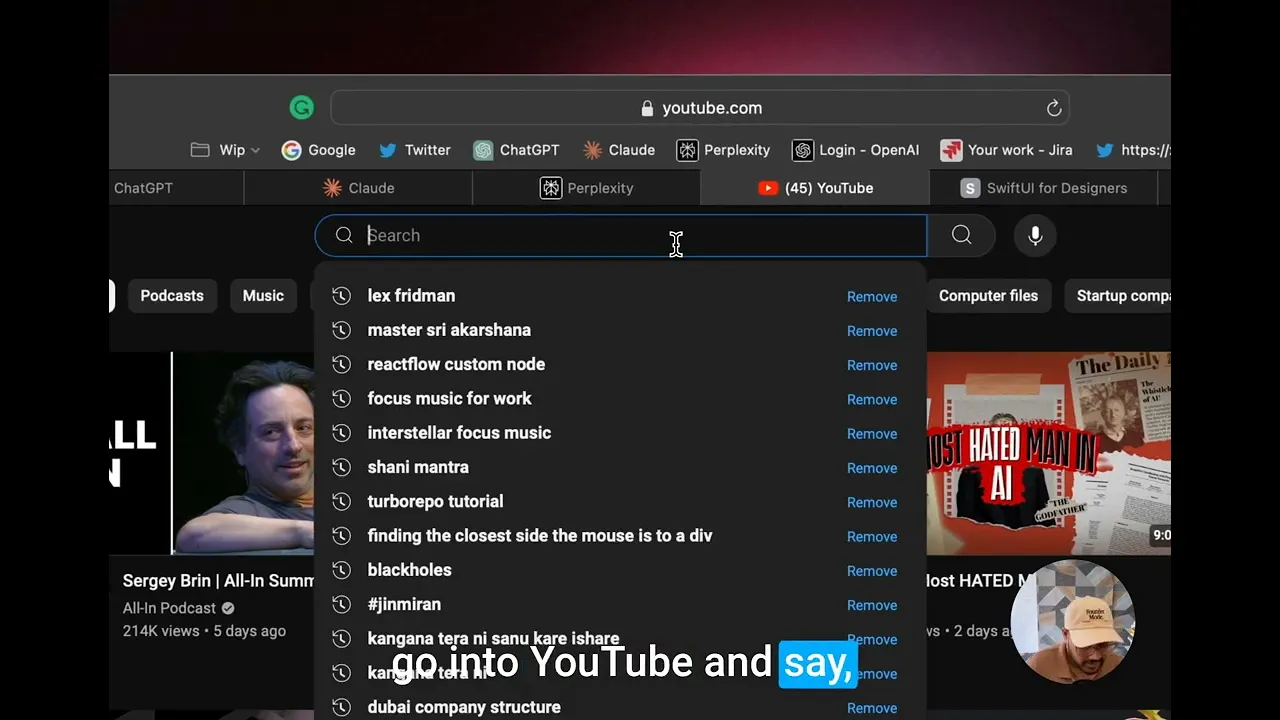Switch to the SwiftUI for Designers tab
This screenshot has width=1280, height=720.
coord(1043,188)
